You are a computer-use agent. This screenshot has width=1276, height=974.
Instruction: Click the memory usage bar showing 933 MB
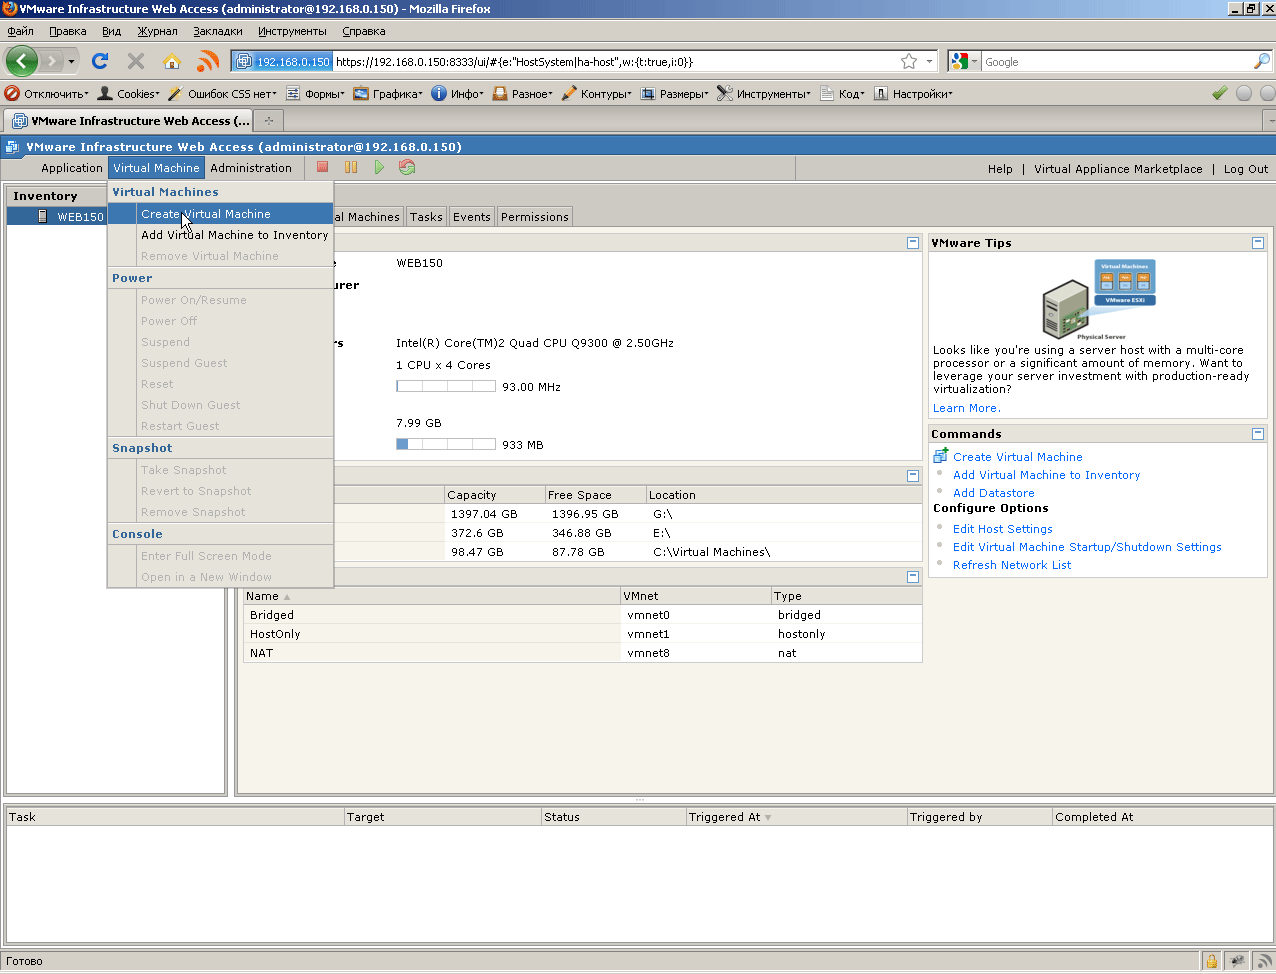point(446,444)
